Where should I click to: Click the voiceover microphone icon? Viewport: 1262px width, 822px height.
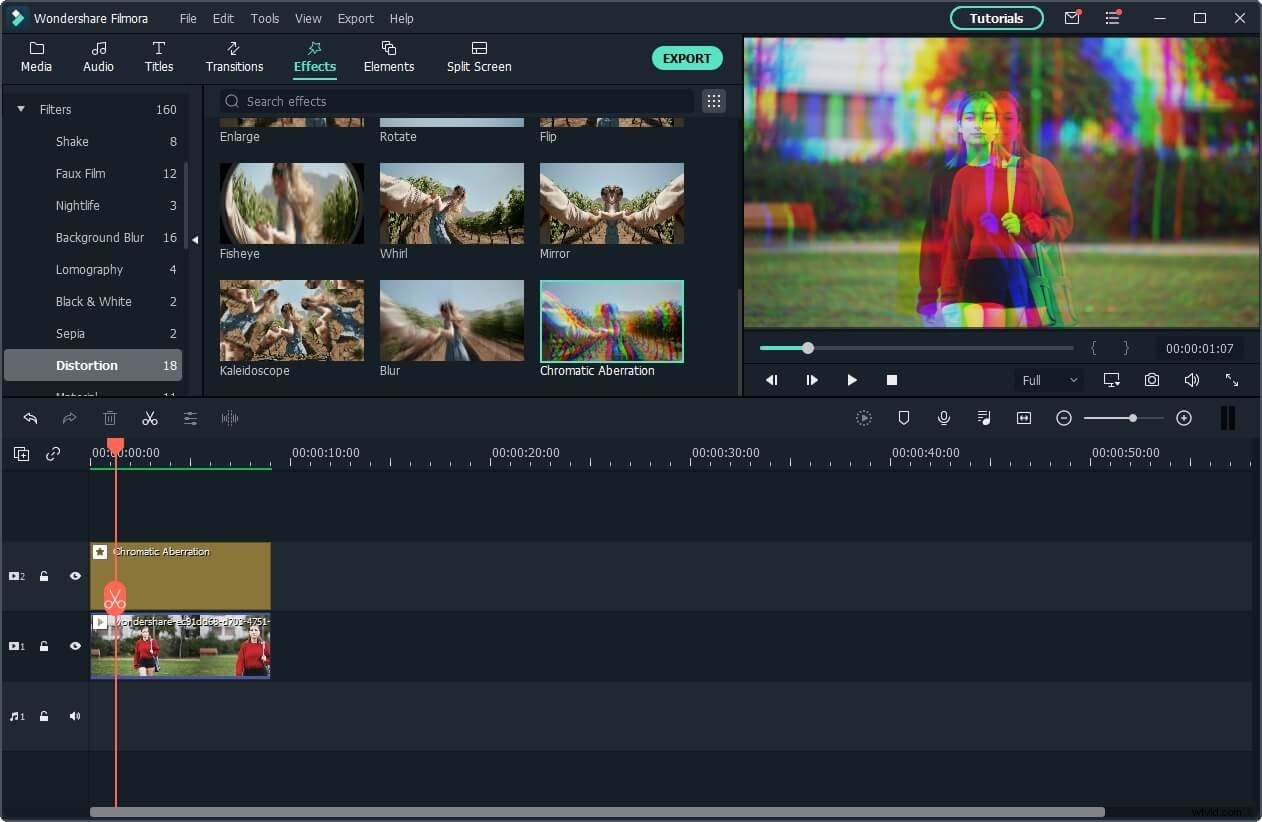click(944, 418)
